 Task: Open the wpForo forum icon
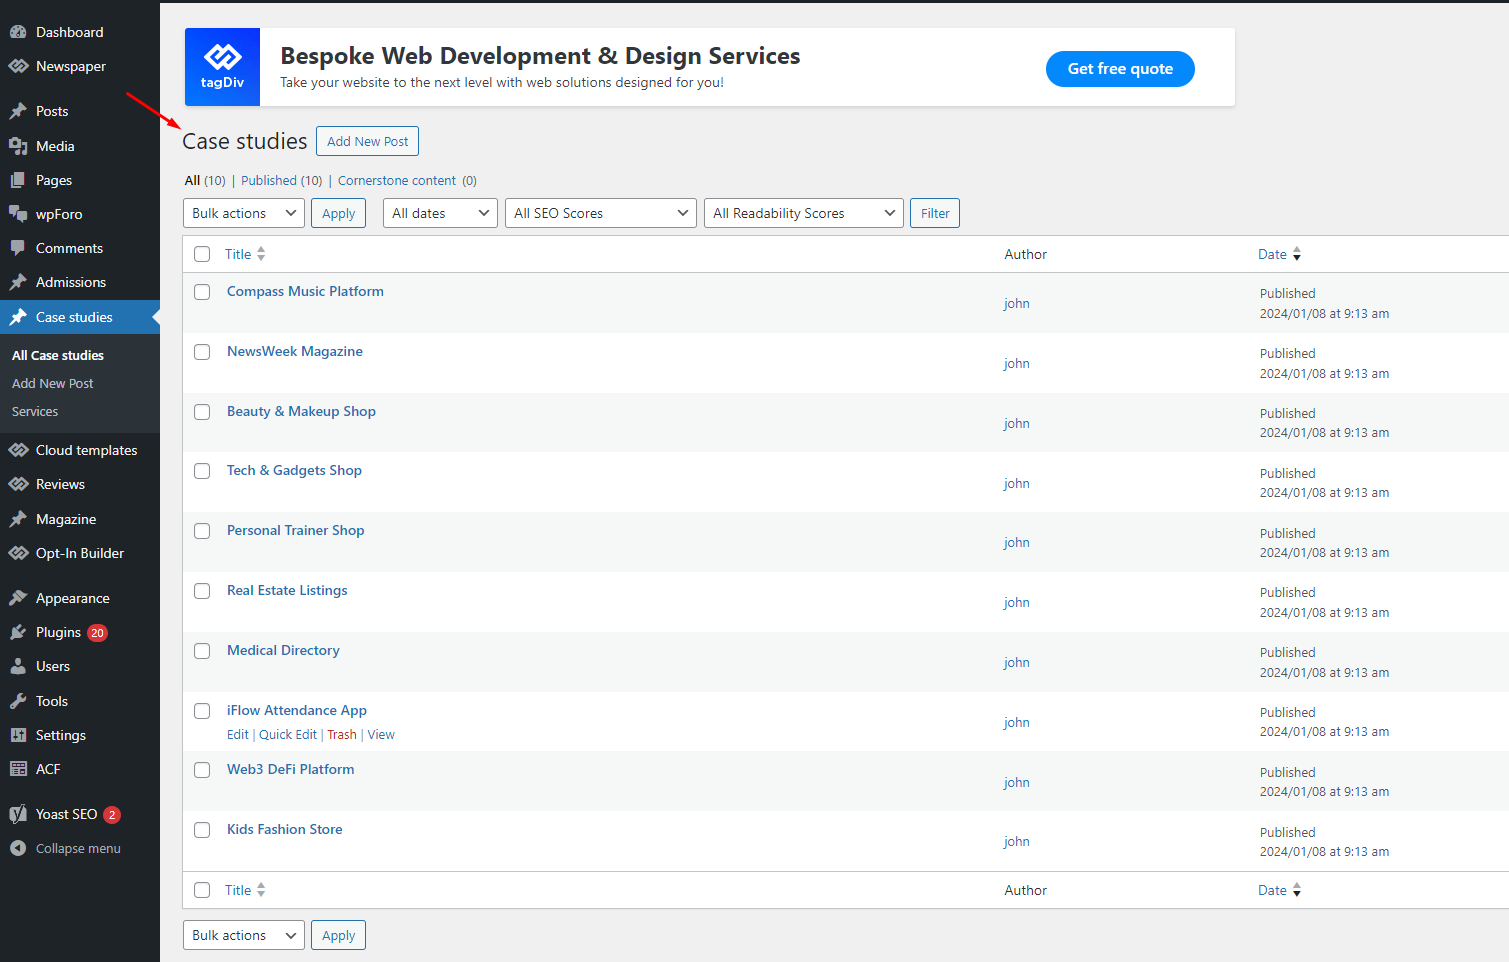point(18,214)
